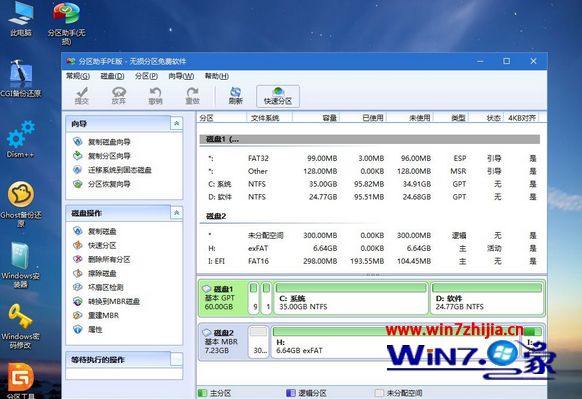Viewport: 582px width, 399px height.
Task: Open Ghost备份还原 desktop icon
Action: 21,203
